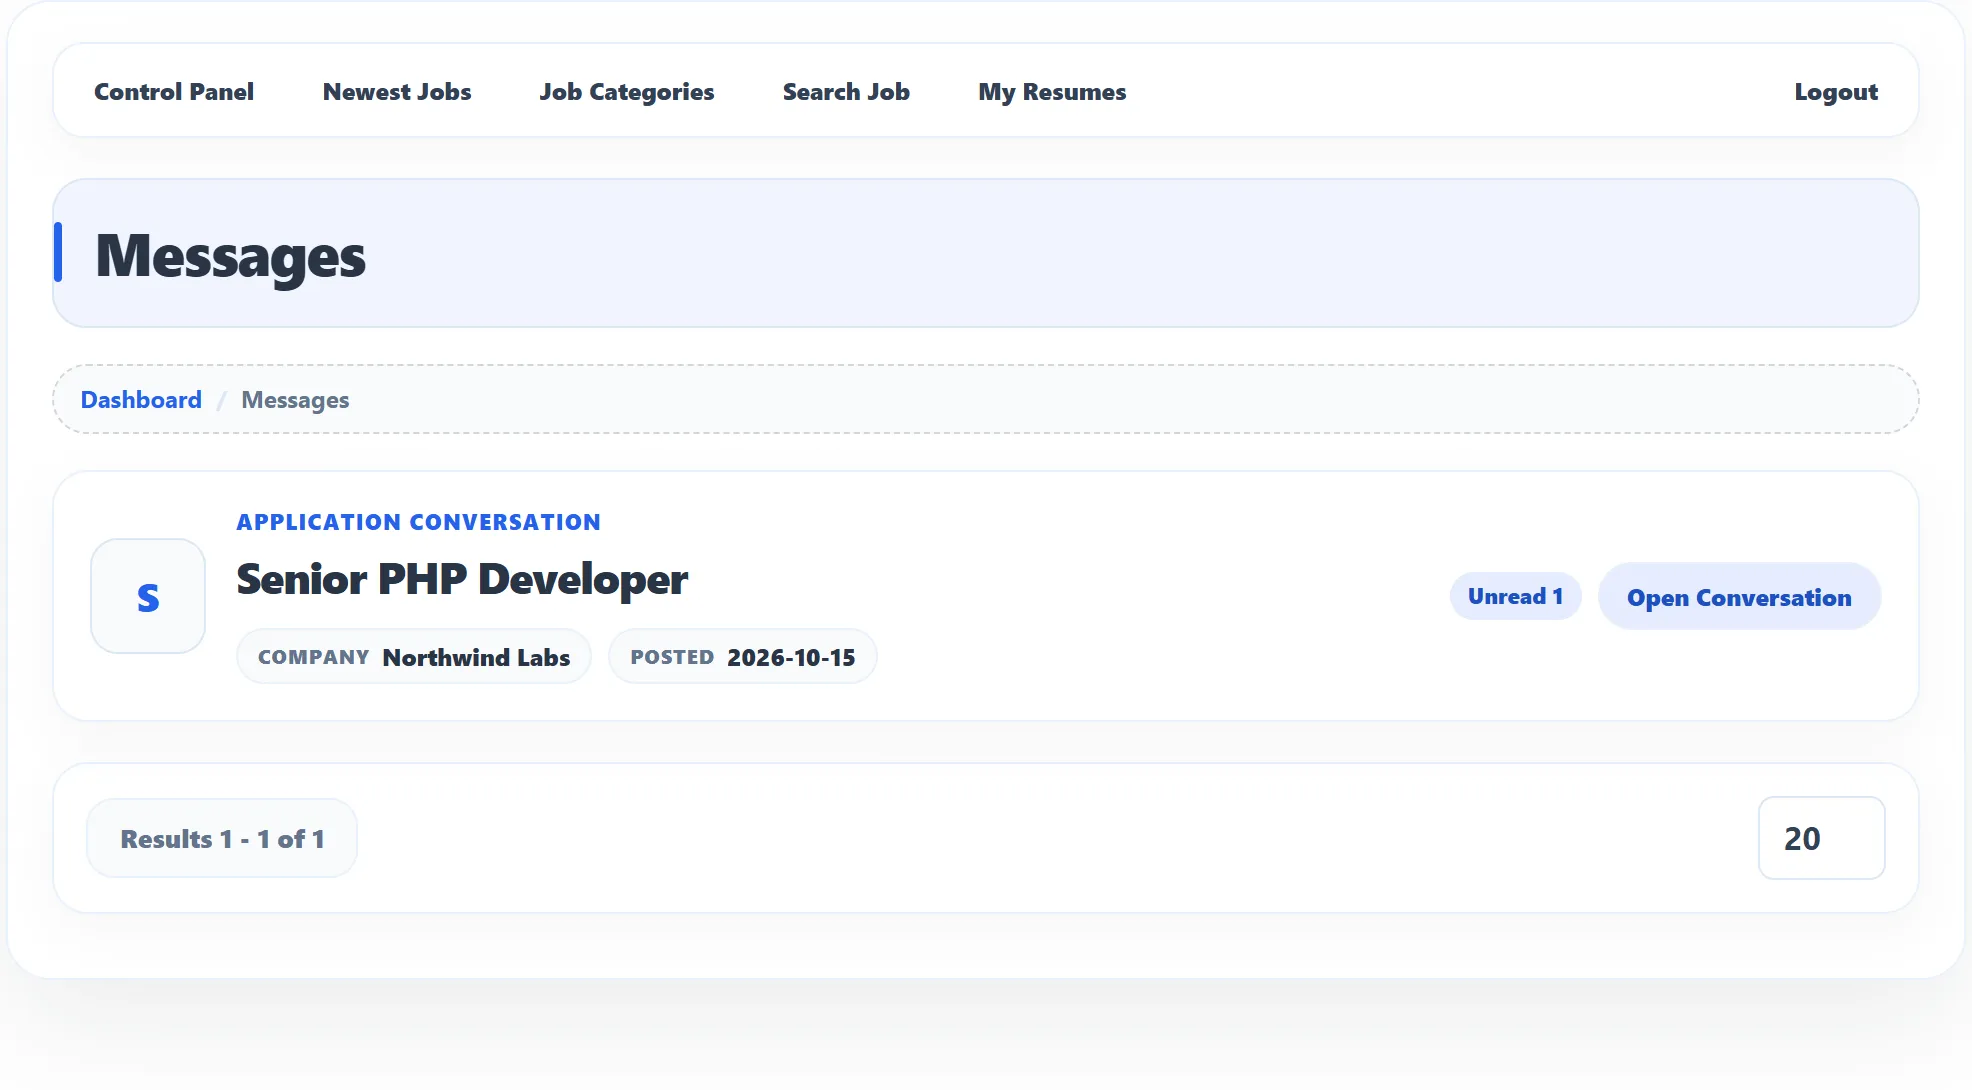
Task: Open the per-page dropdown showing 20
Action: pyautogui.click(x=1821, y=838)
